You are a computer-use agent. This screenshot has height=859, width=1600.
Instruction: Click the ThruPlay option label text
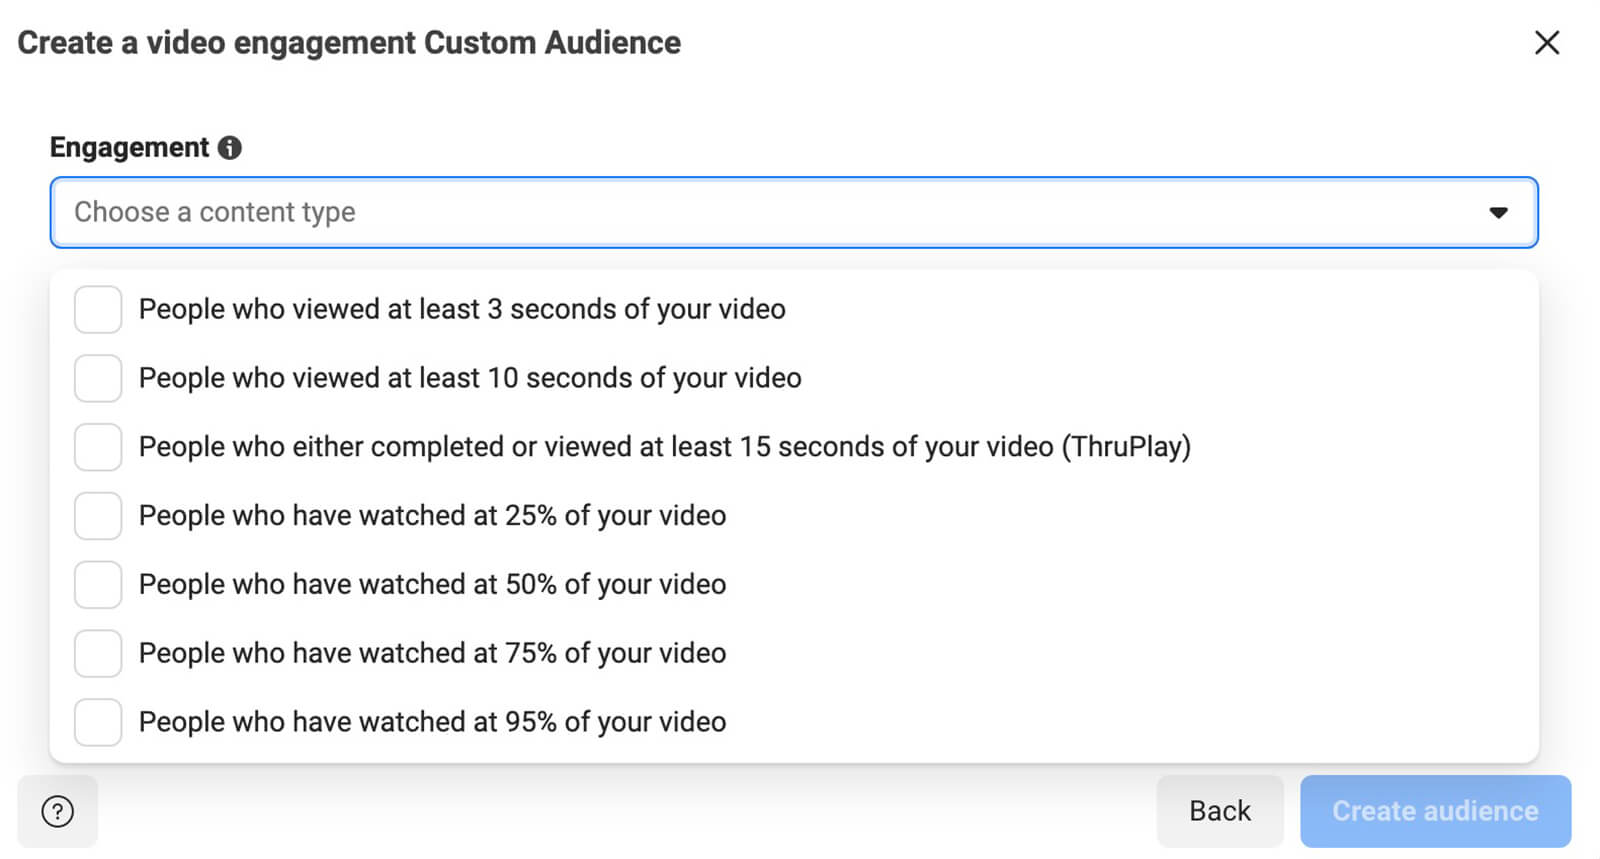pyautogui.click(x=664, y=447)
